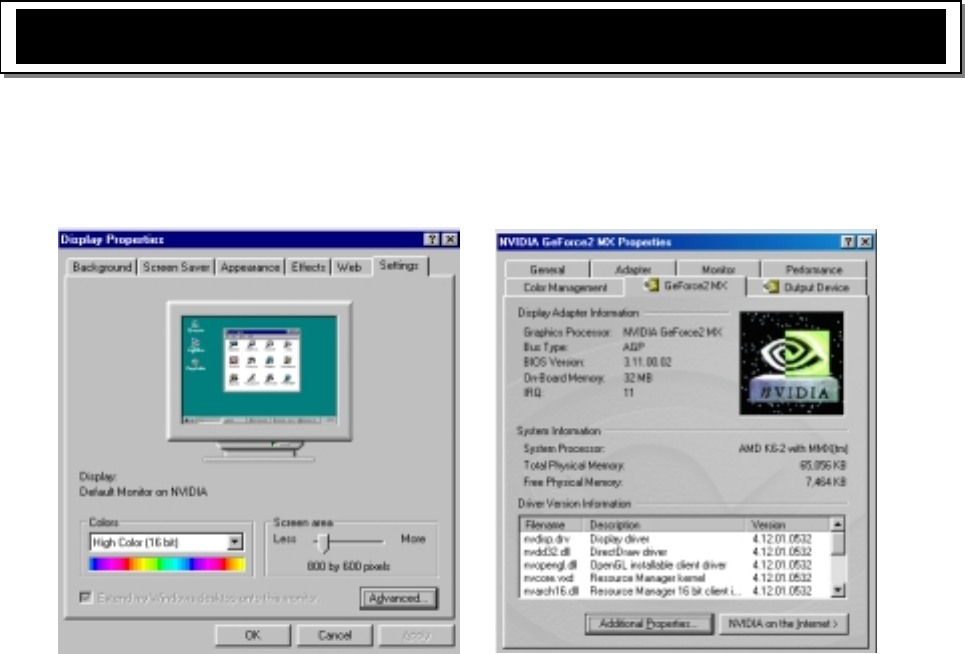Click the monitor preview in Display Properties
The height and width of the screenshot is (654, 965).
(259, 370)
